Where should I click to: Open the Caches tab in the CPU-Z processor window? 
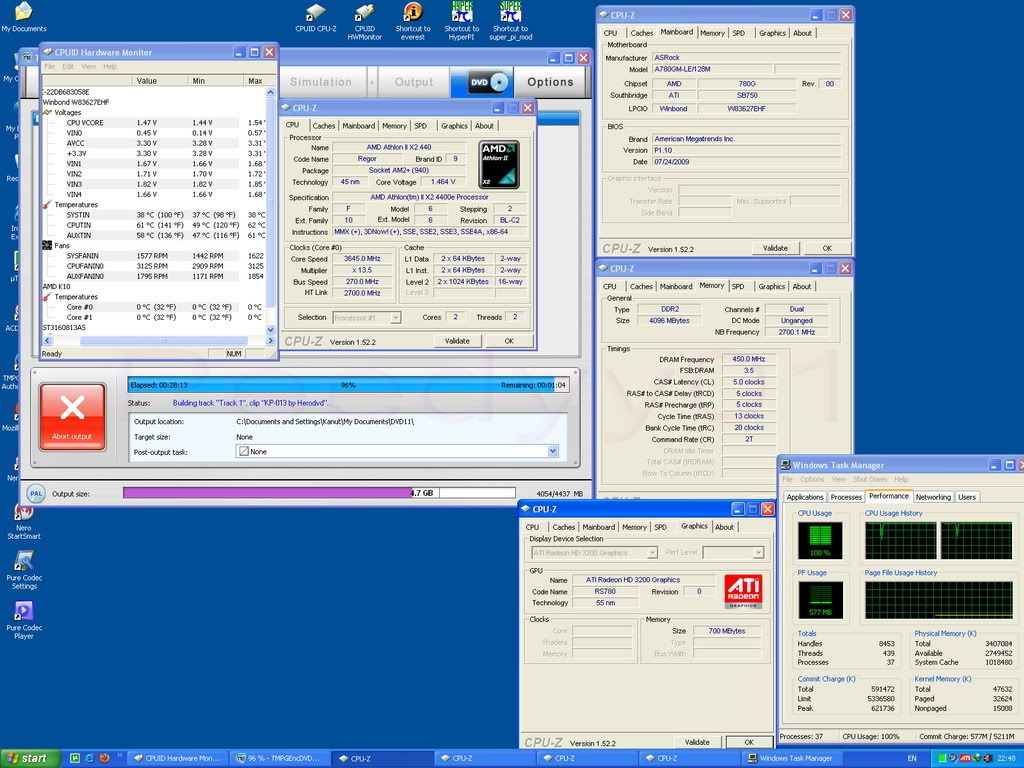(323, 125)
